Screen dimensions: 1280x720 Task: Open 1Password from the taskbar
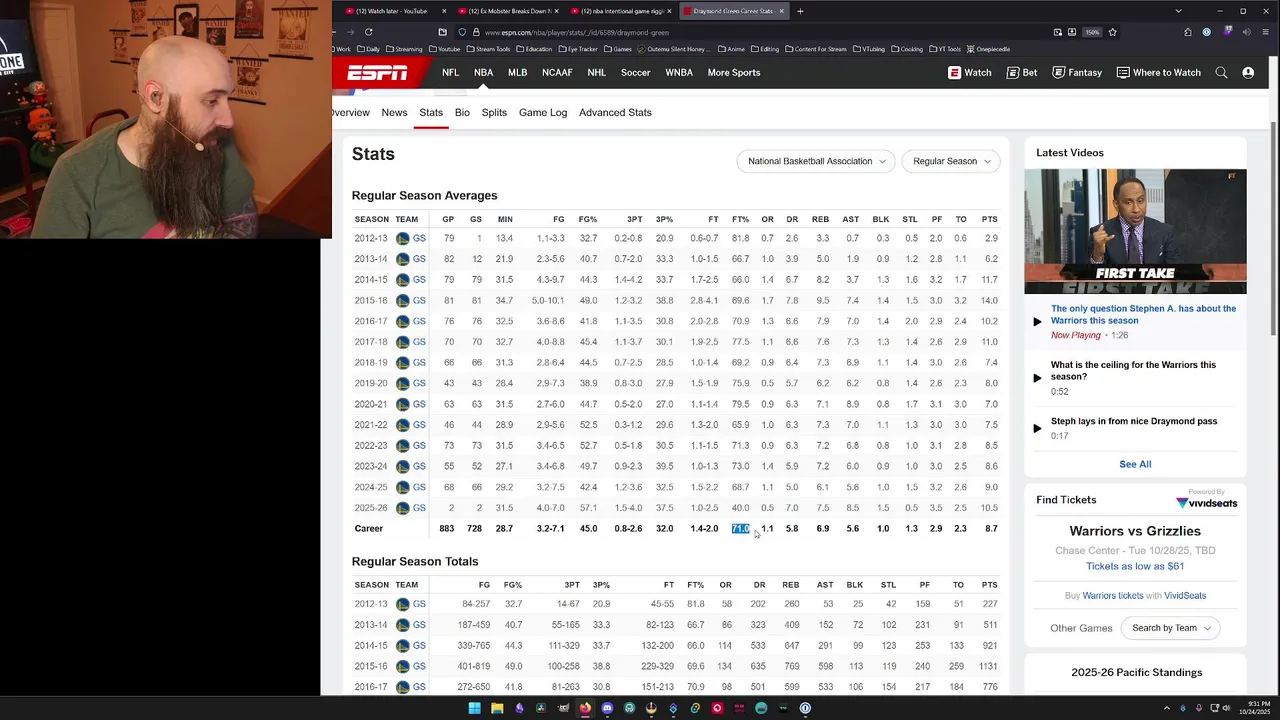(805, 708)
